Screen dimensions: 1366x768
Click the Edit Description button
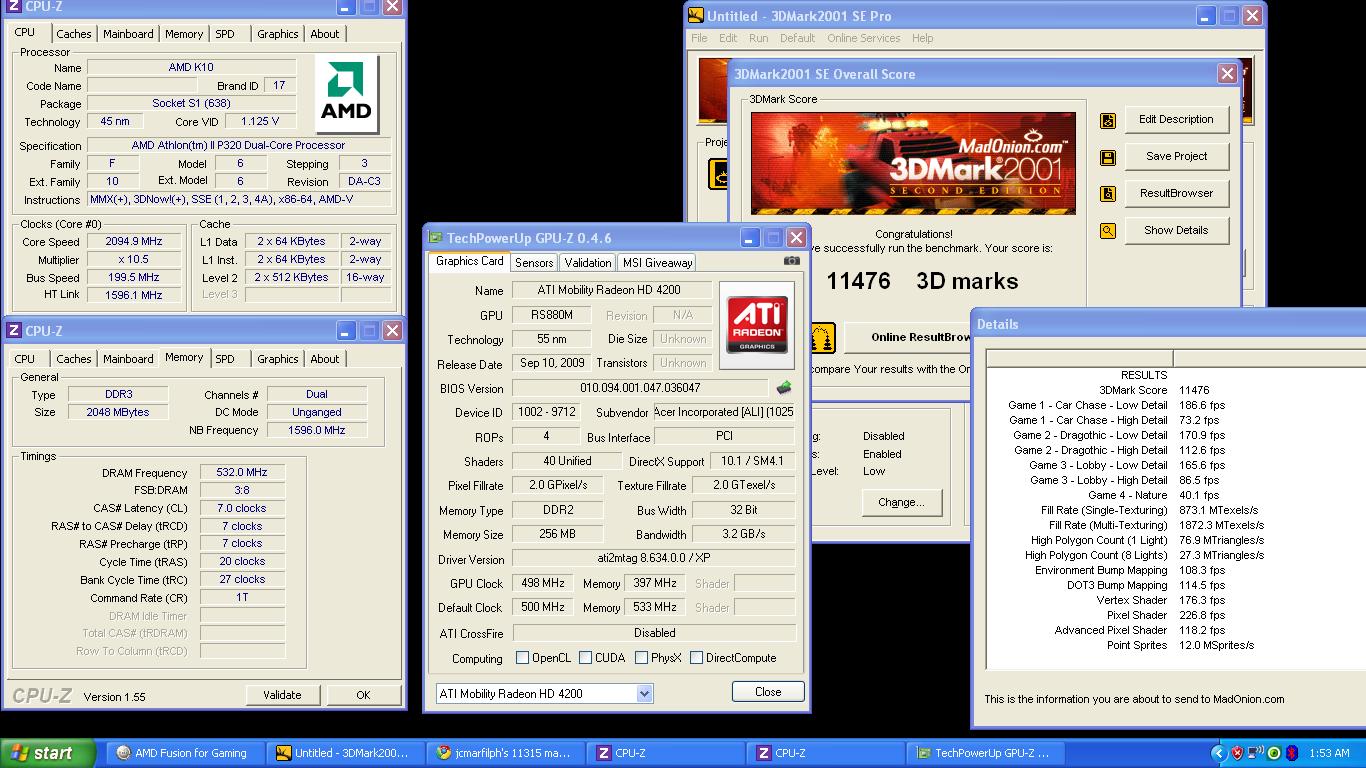(x=1176, y=120)
